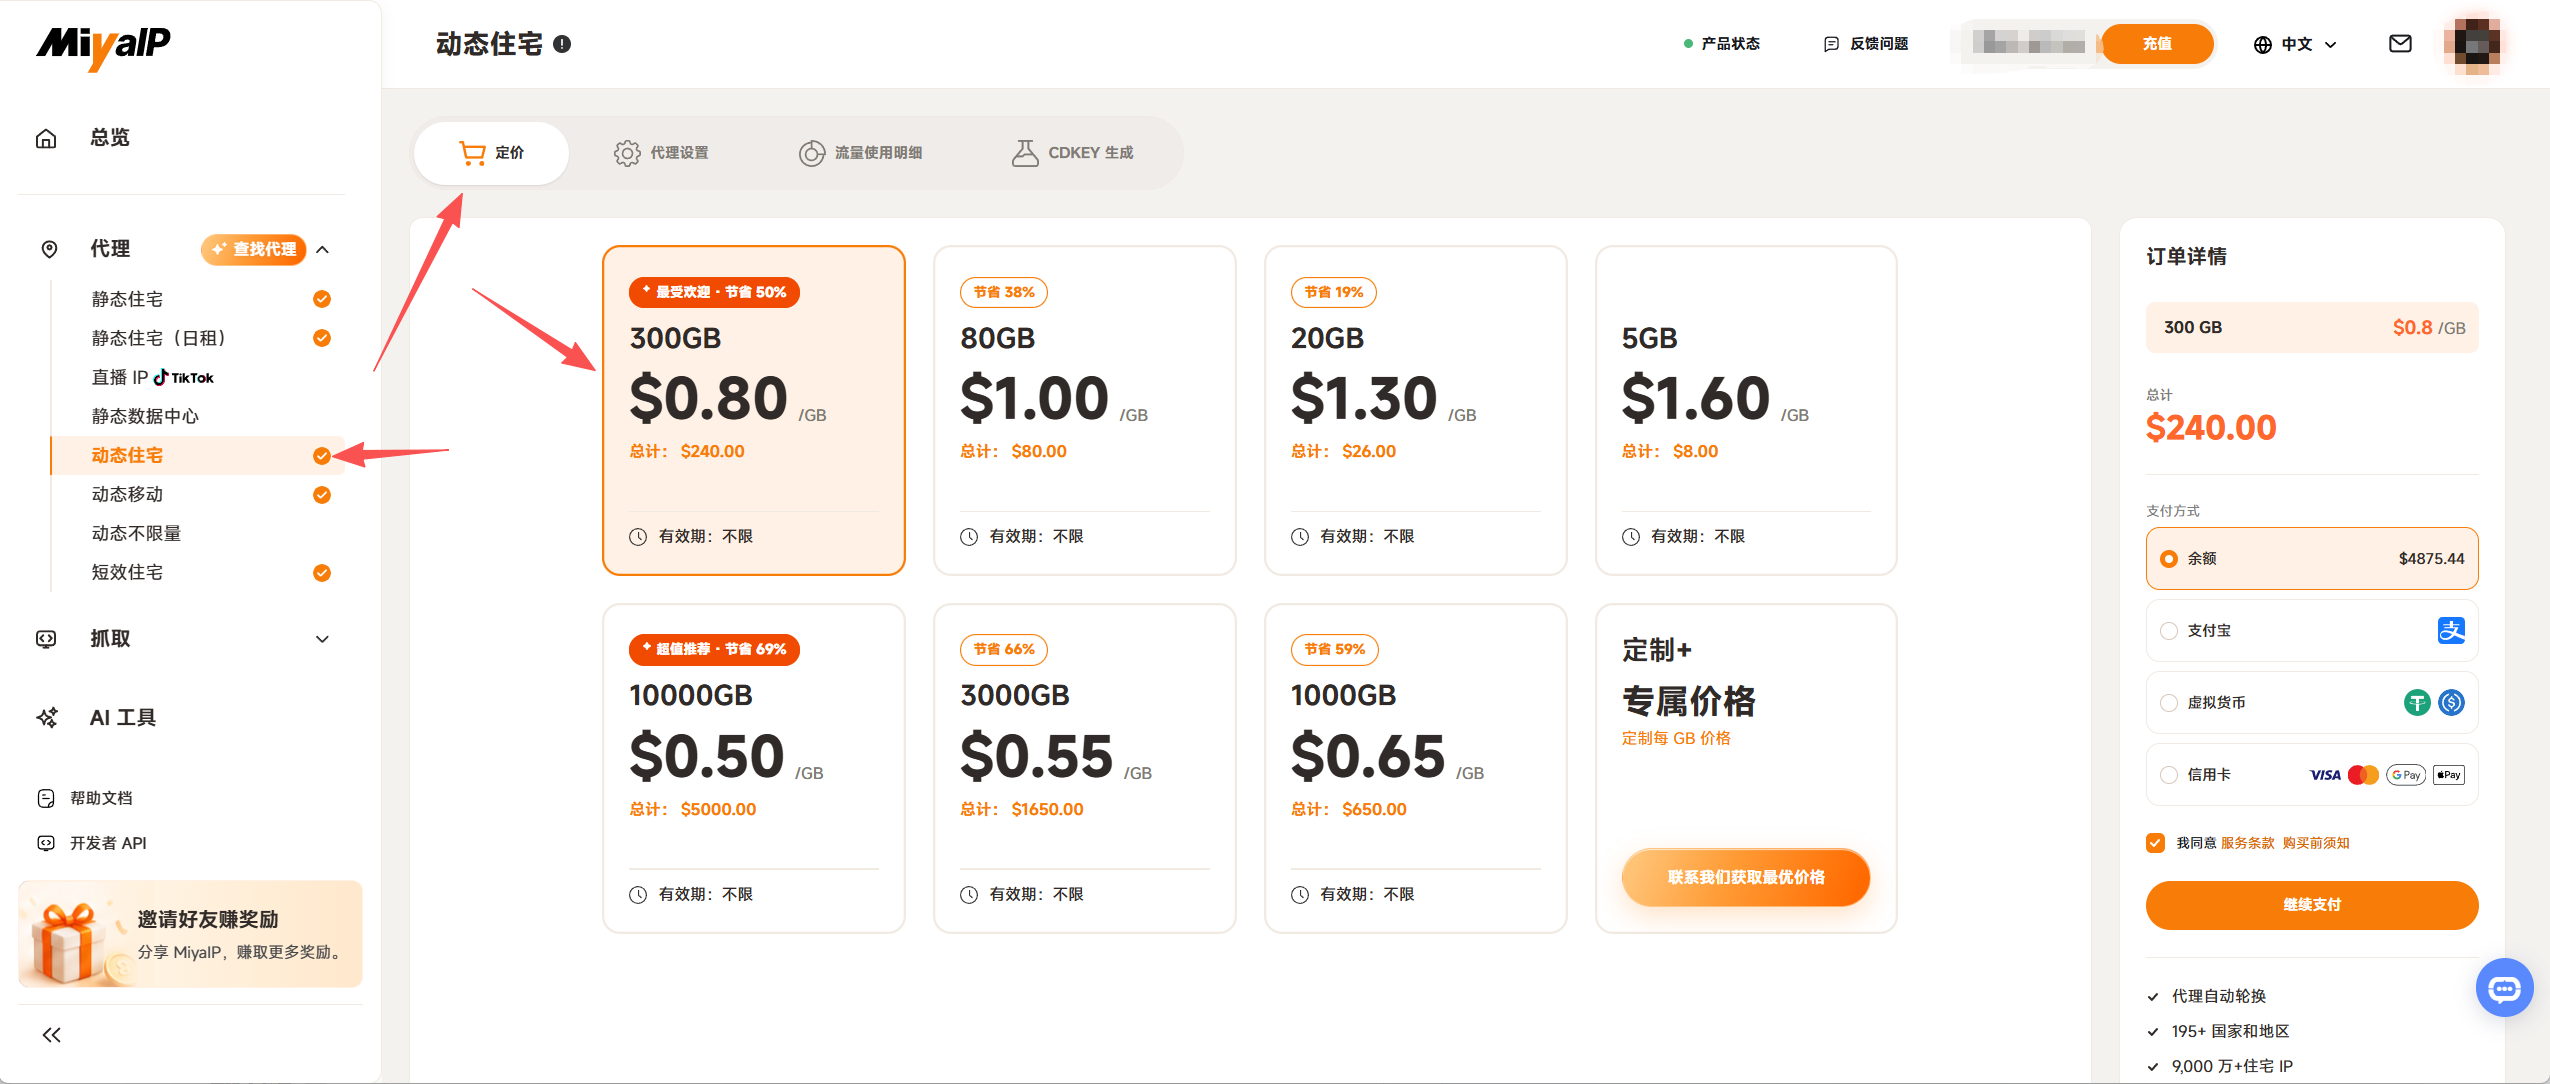Select 信用卡 payment radio button
Image resolution: width=2550 pixels, height=1084 pixels.
tap(2169, 775)
